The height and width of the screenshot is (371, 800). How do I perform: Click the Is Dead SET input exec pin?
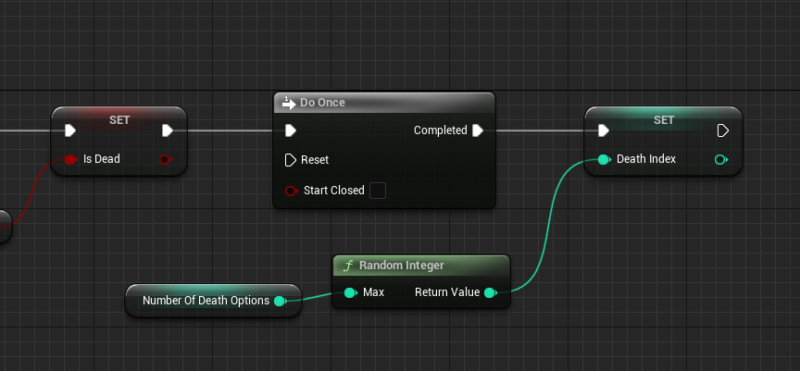pos(70,131)
